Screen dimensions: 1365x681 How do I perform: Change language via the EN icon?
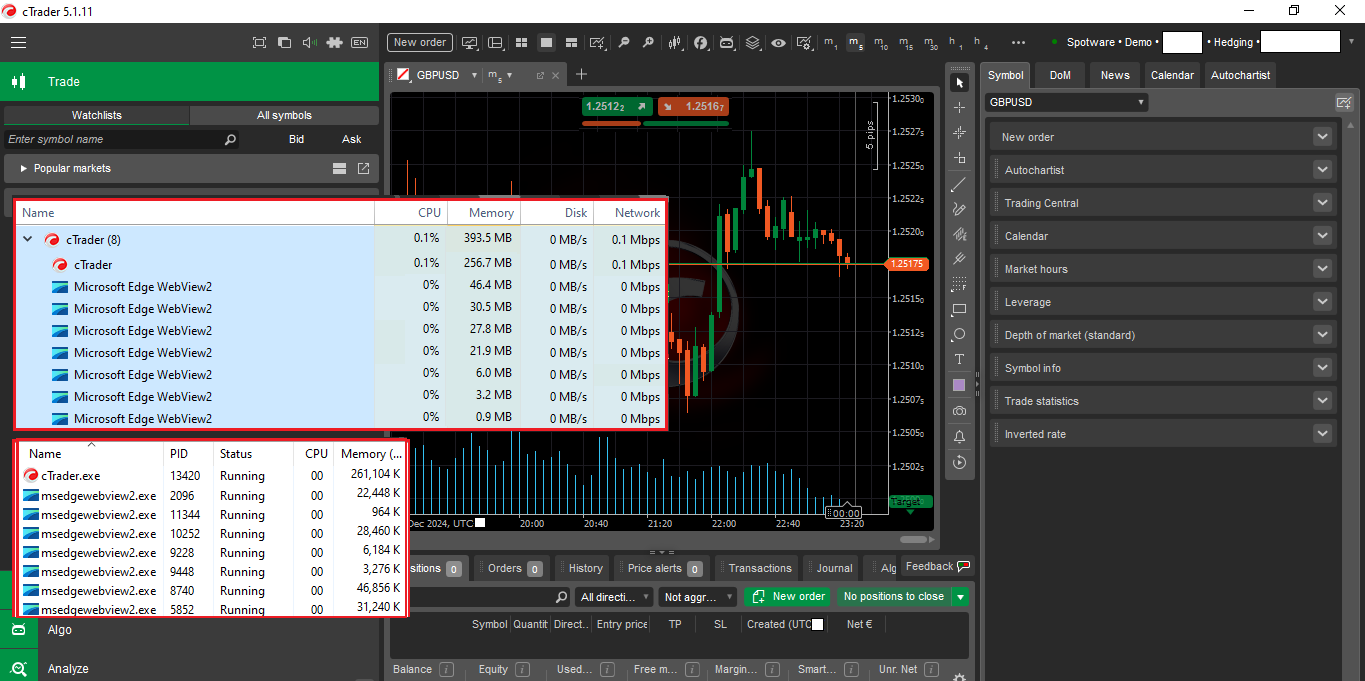tap(360, 43)
